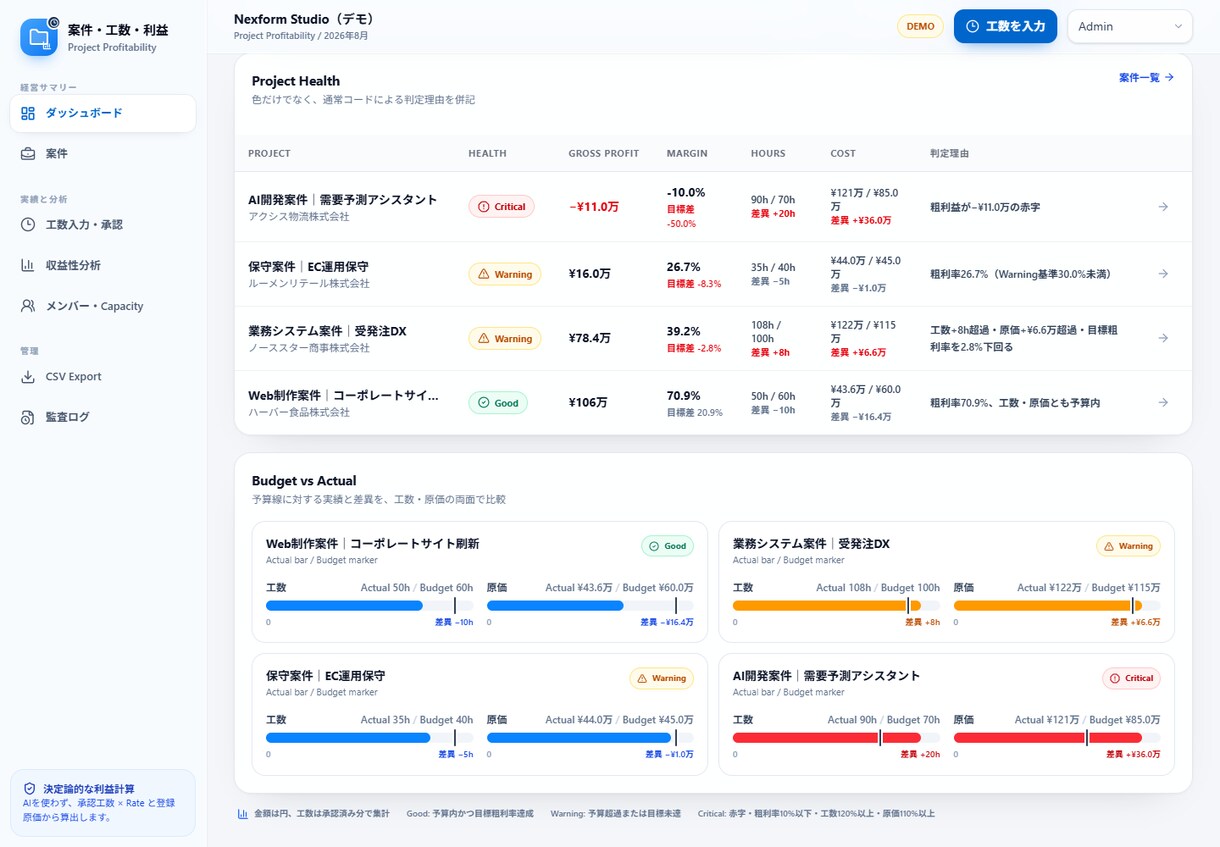Image resolution: width=1220 pixels, height=847 pixels.
Task: Click company name アクシス物流株式会社
Action: [299, 217]
